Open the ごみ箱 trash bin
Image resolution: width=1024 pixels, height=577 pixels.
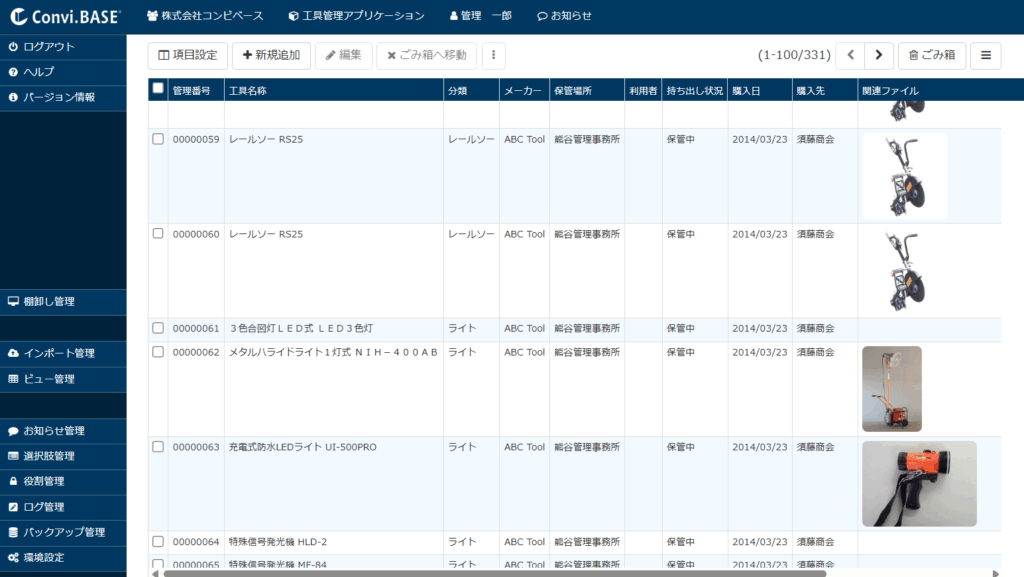click(932, 56)
